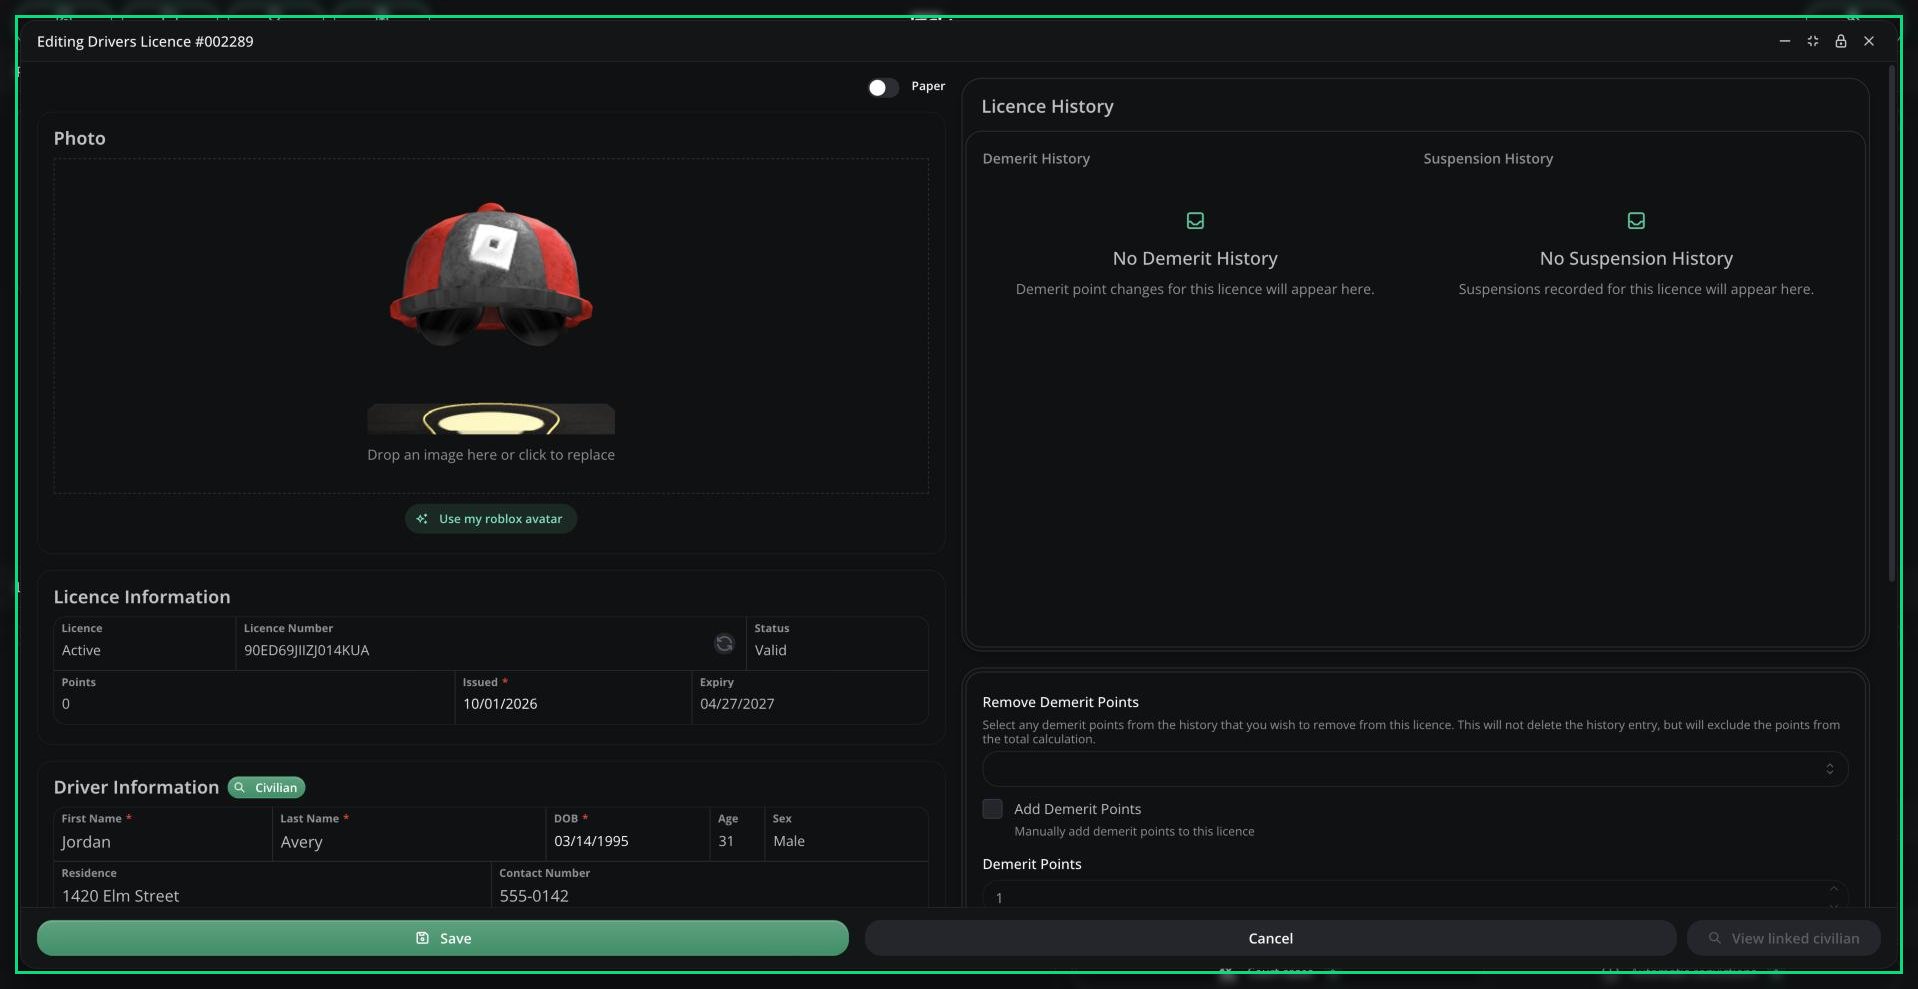Viewport: 1918px width, 989px height.
Task: Open the Remove Demerit Points dropdown
Action: tap(1415, 769)
